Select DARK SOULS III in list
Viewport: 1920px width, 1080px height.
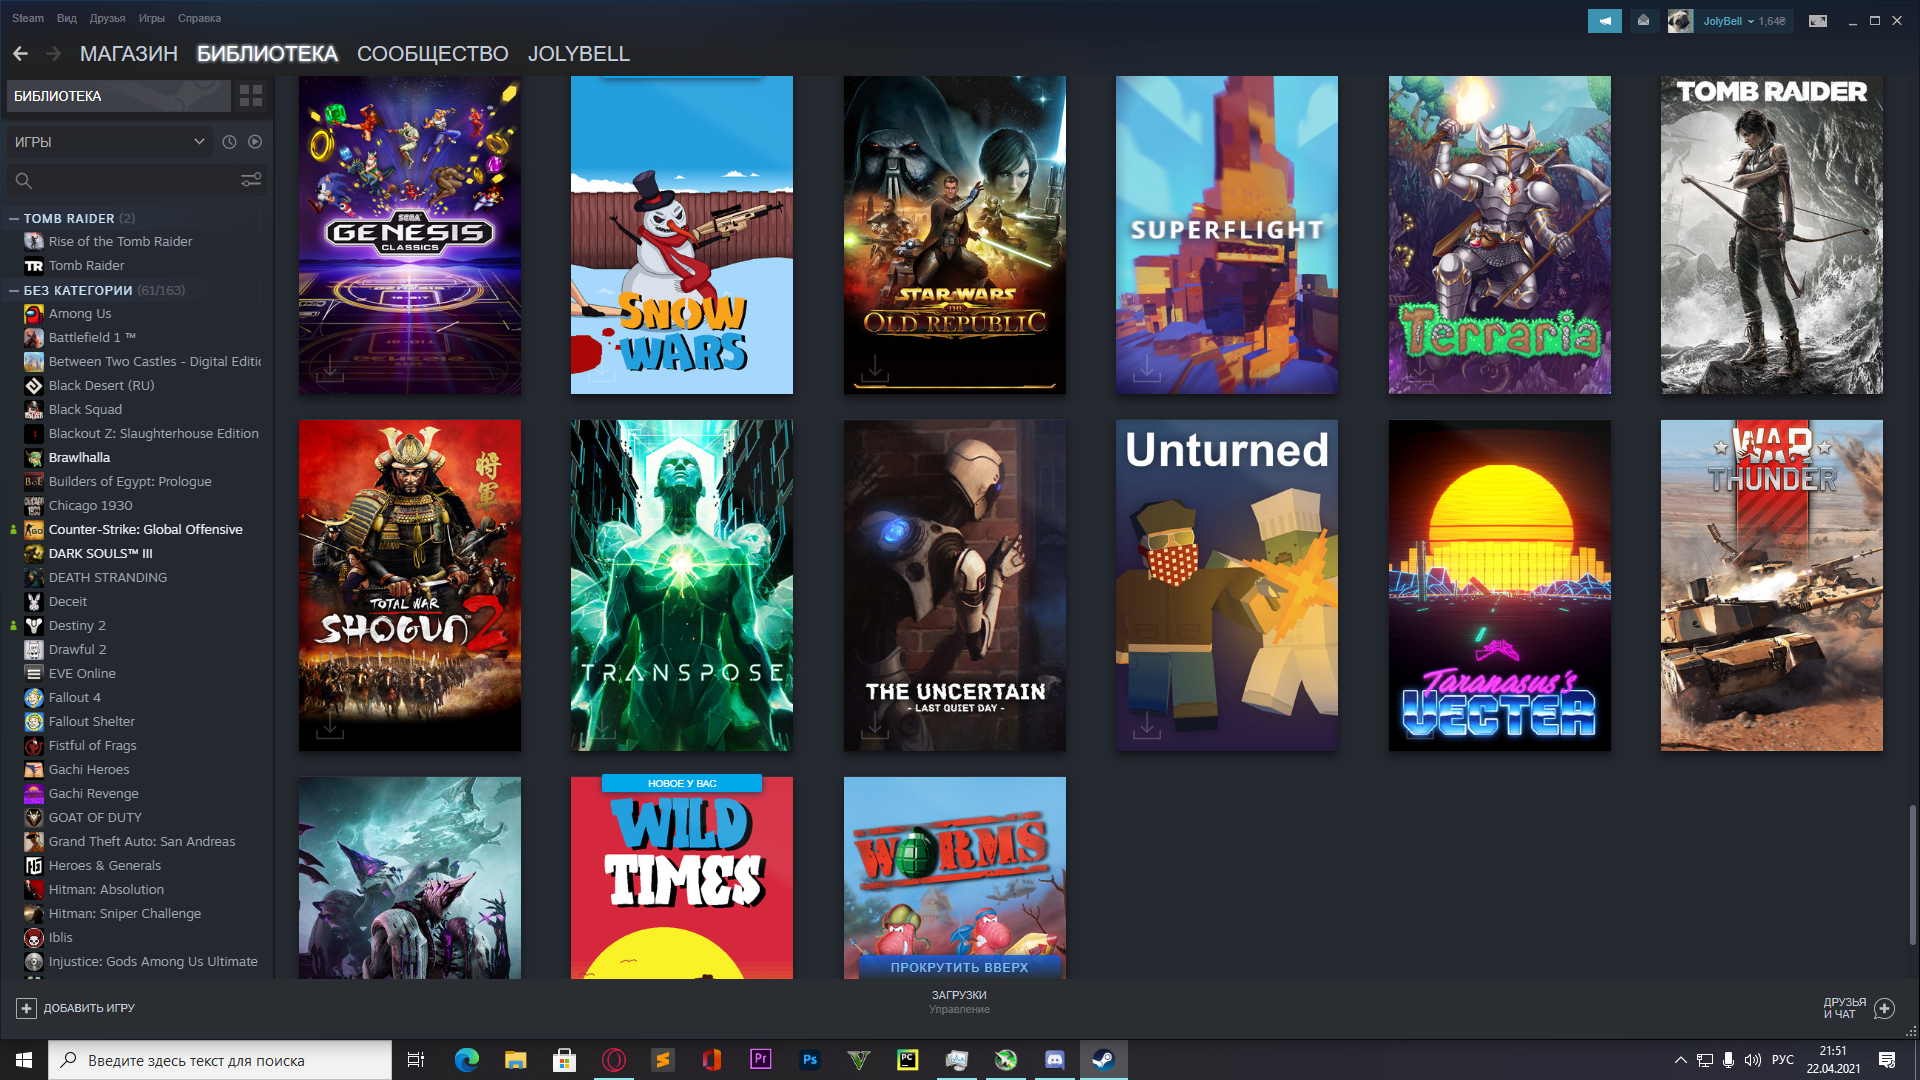coord(100,553)
